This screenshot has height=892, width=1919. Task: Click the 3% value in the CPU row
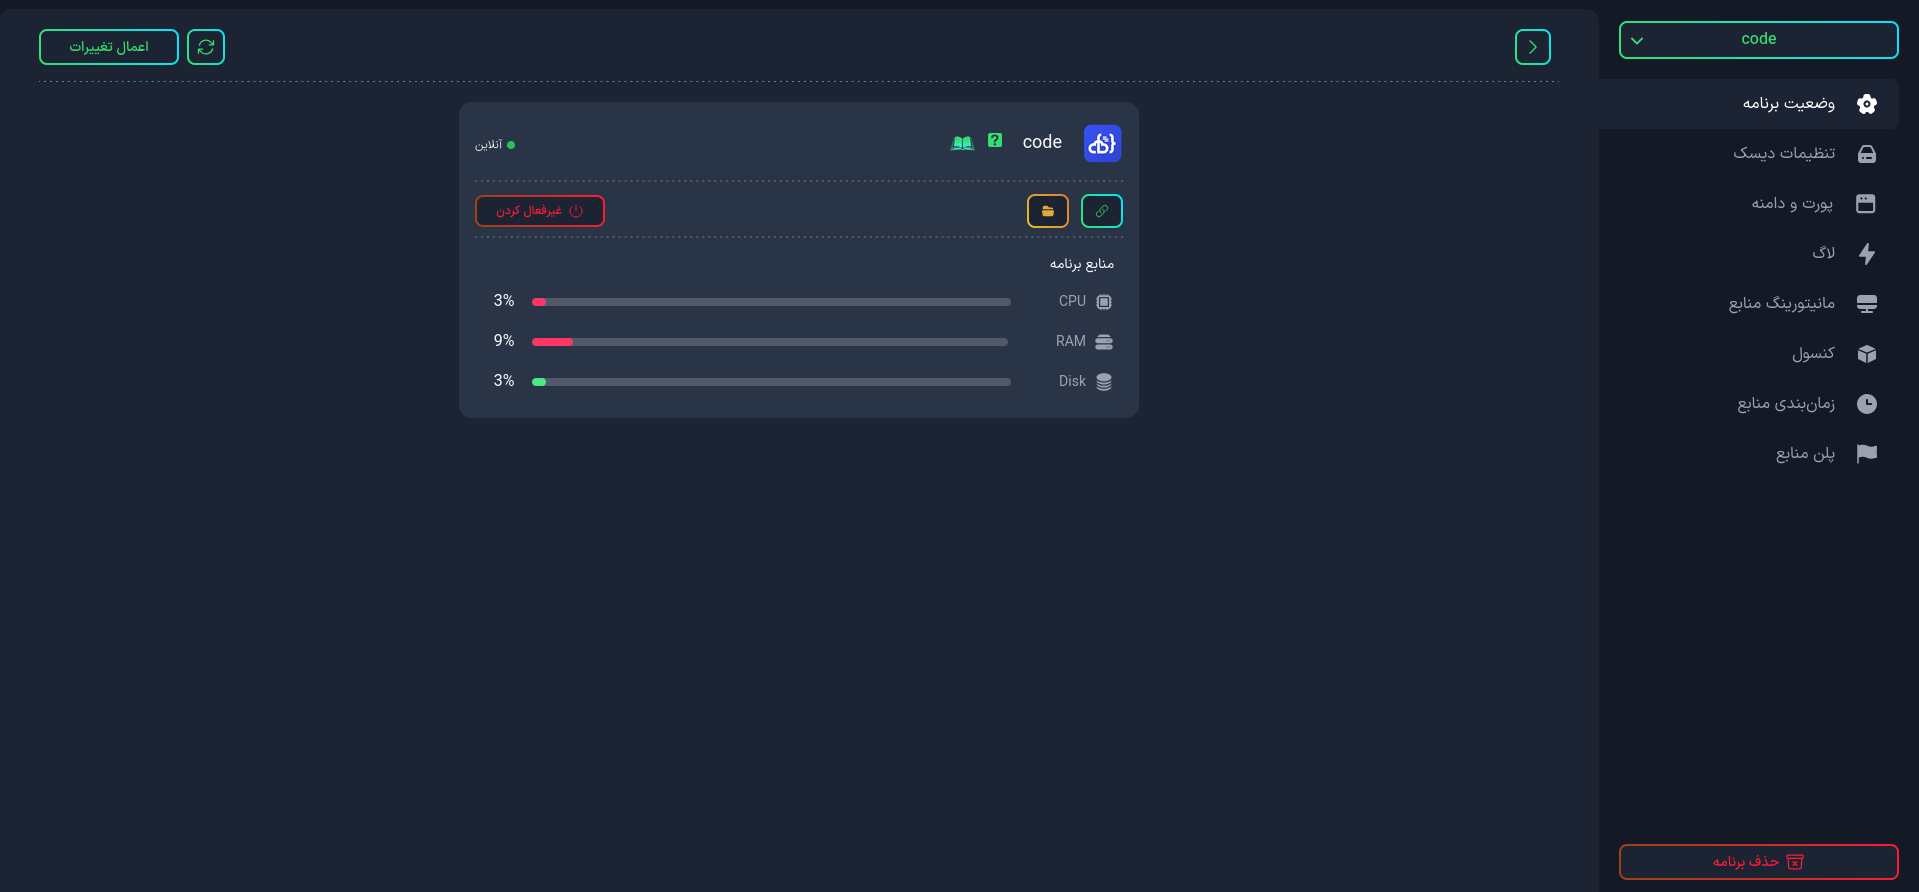(x=504, y=301)
